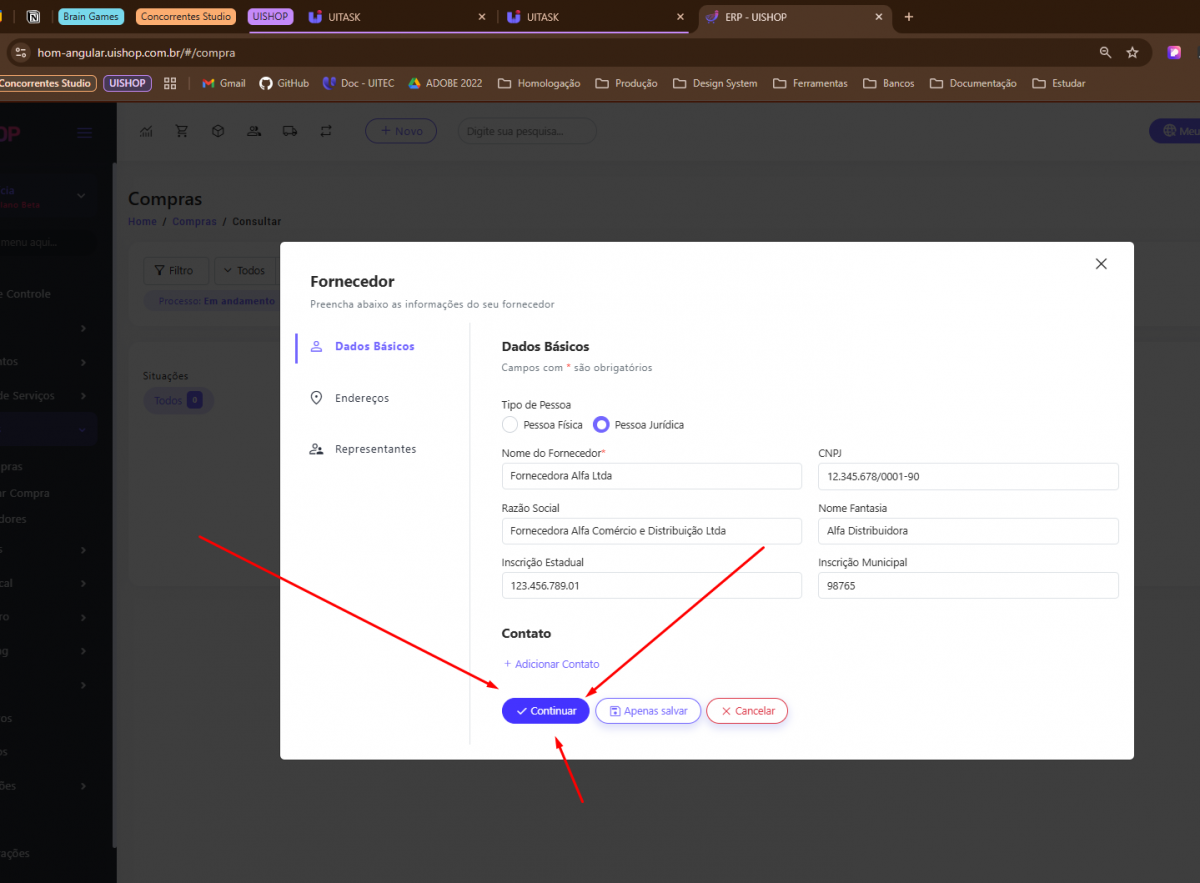Bookmark this page with the star icon

[x=1132, y=52]
